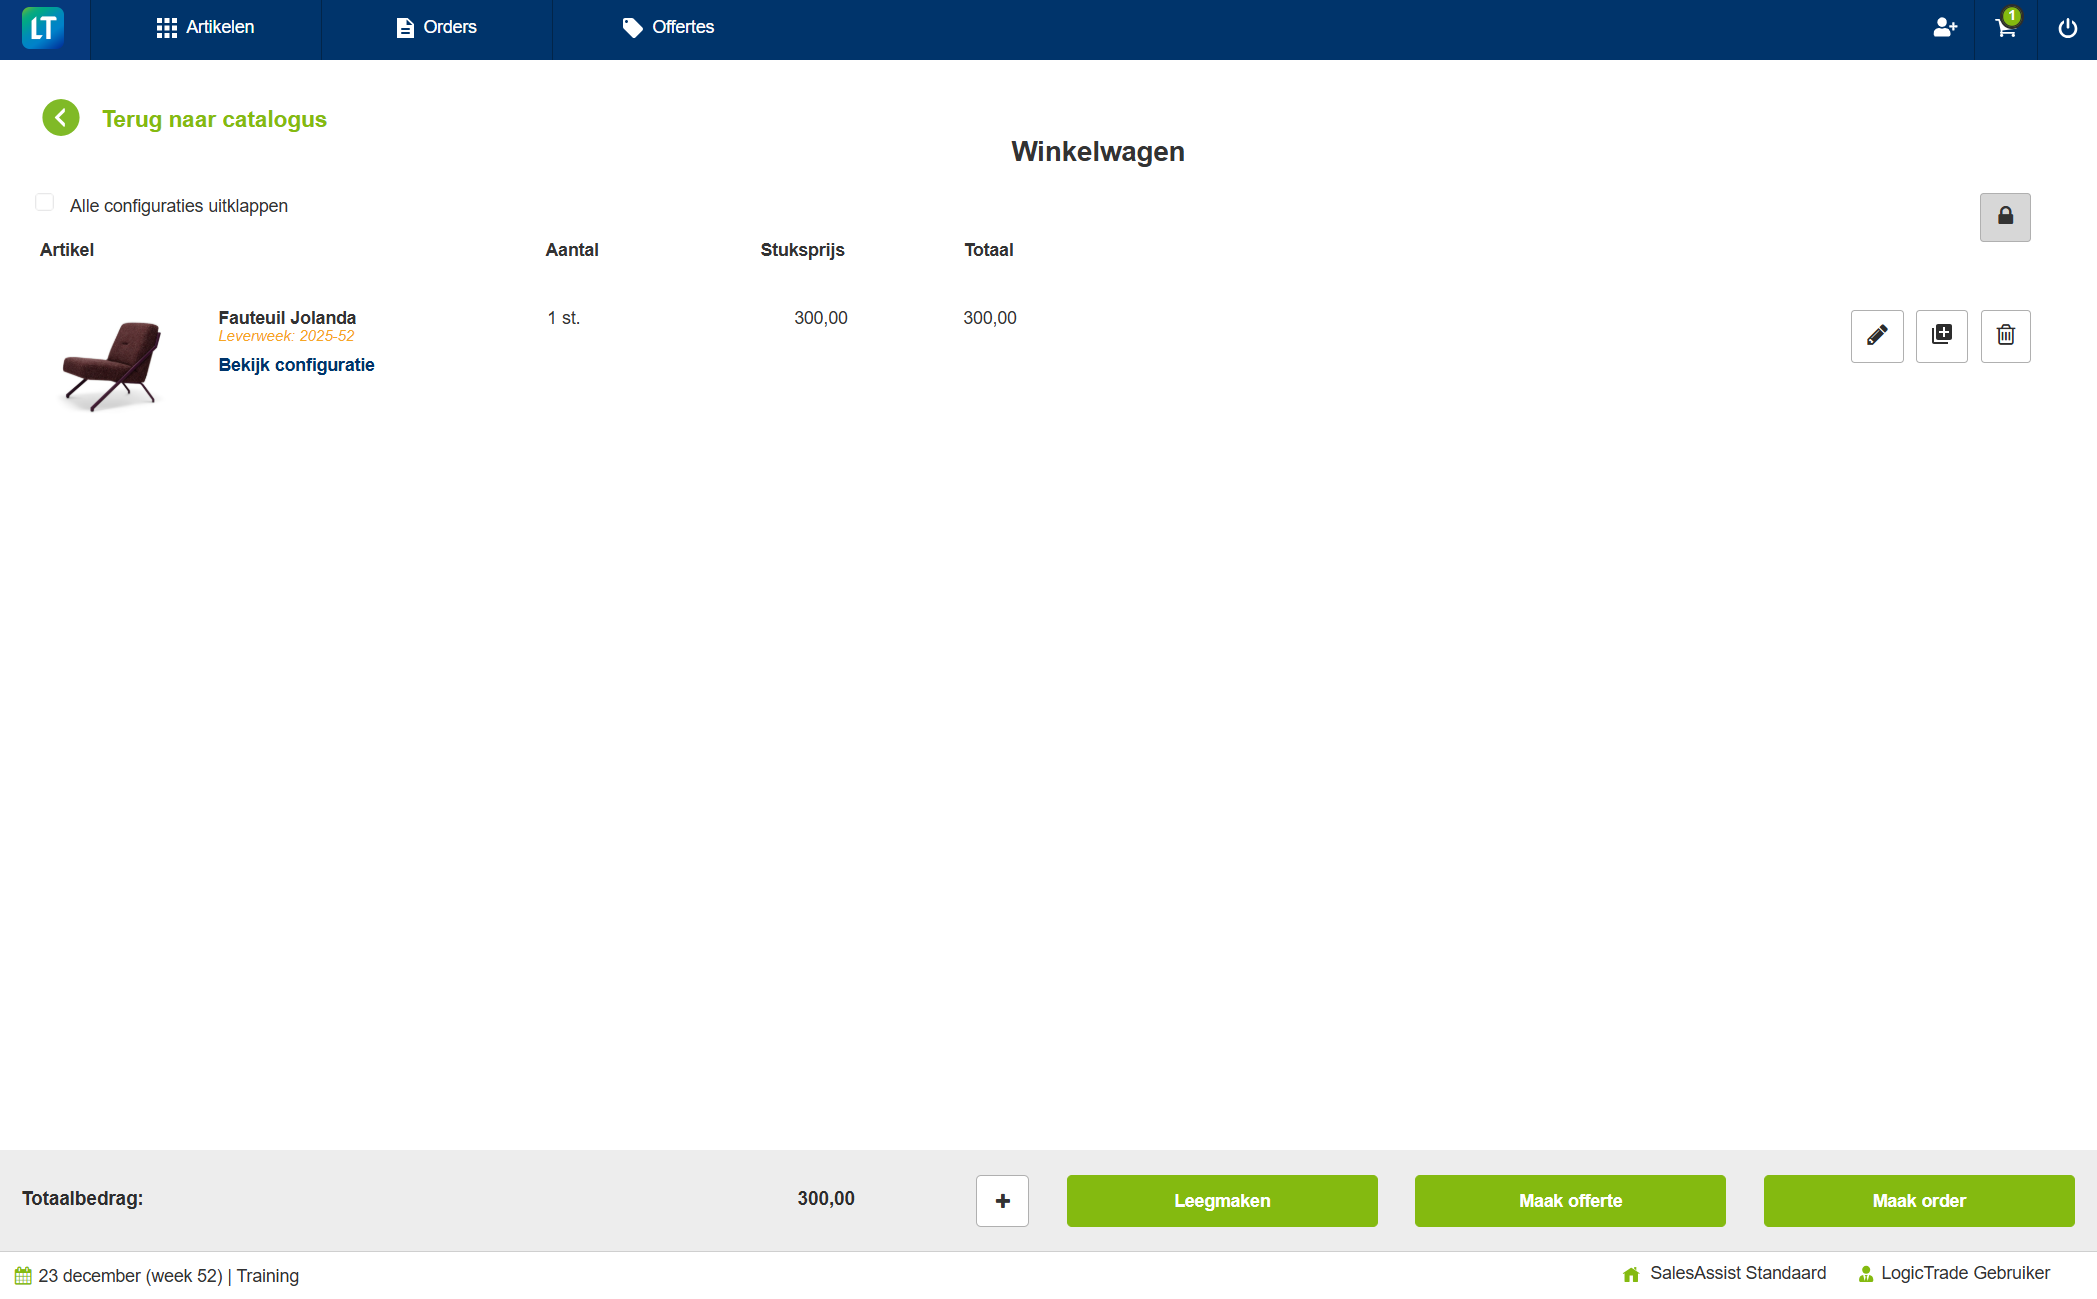
Task: Click the lock icon above the cart list
Action: coord(2004,217)
